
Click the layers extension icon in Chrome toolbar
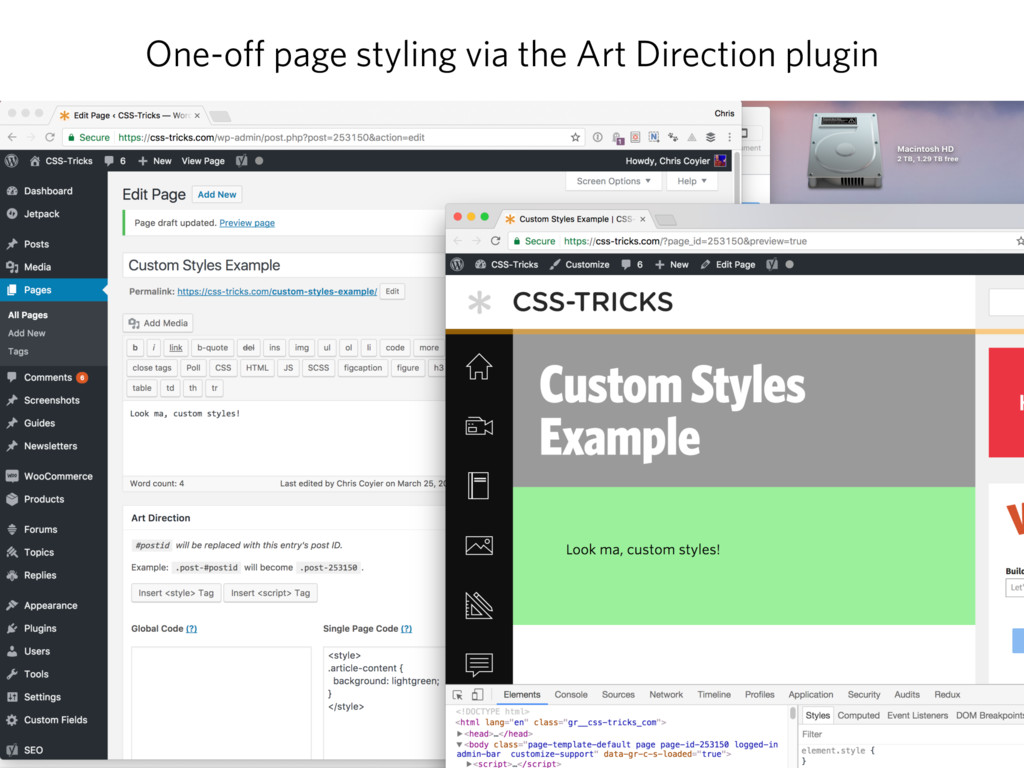pos(711,137)
